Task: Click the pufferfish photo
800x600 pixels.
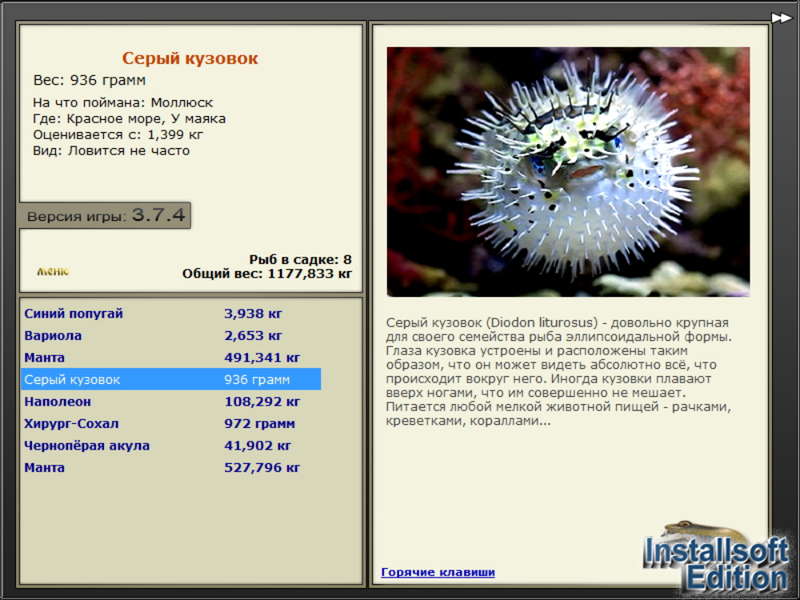Action: click(x=568, y=172)
